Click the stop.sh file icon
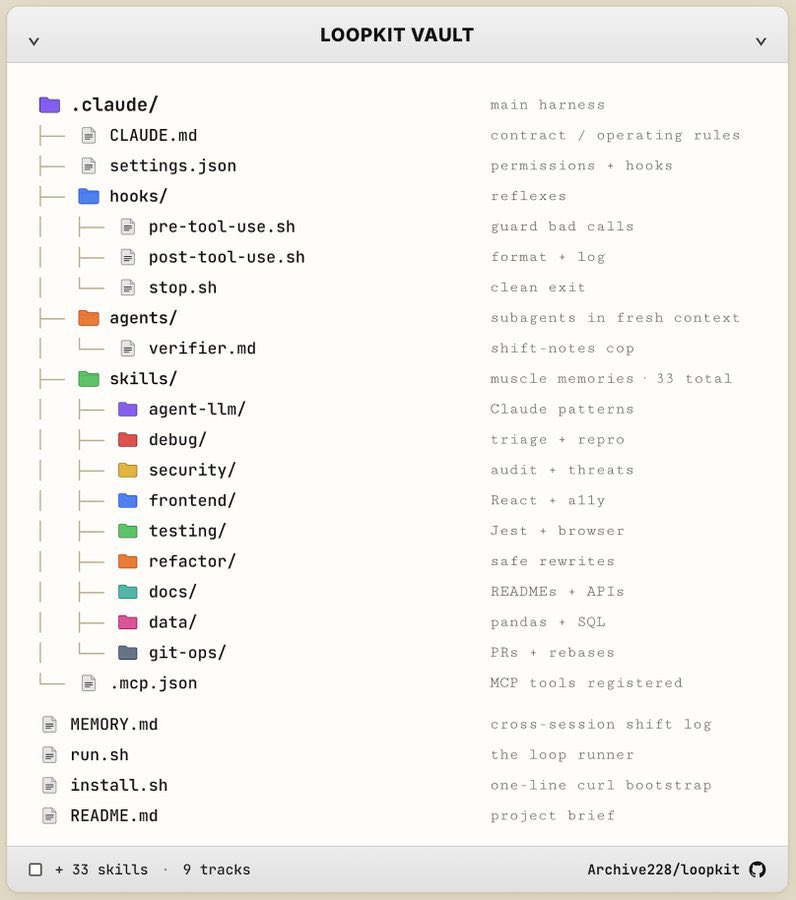796x900 pixels. tap(128, 288)
